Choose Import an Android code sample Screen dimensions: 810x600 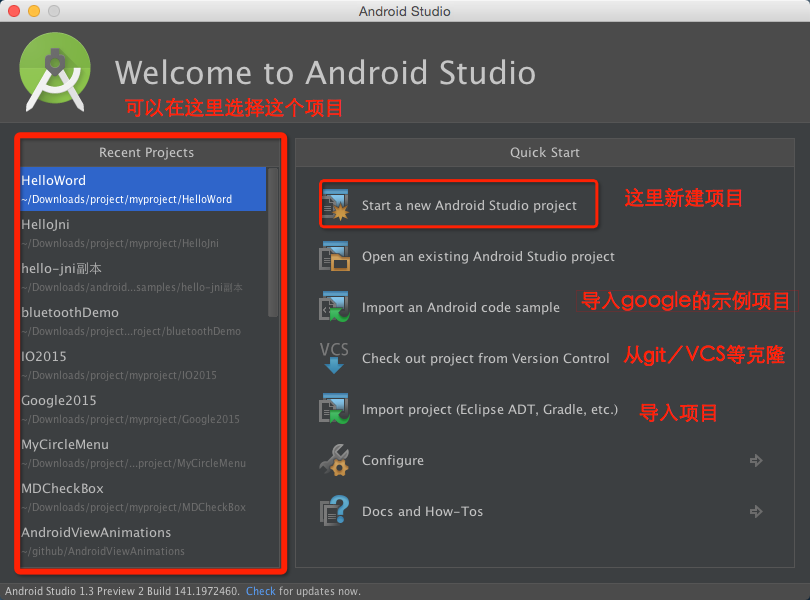[461, 307]
